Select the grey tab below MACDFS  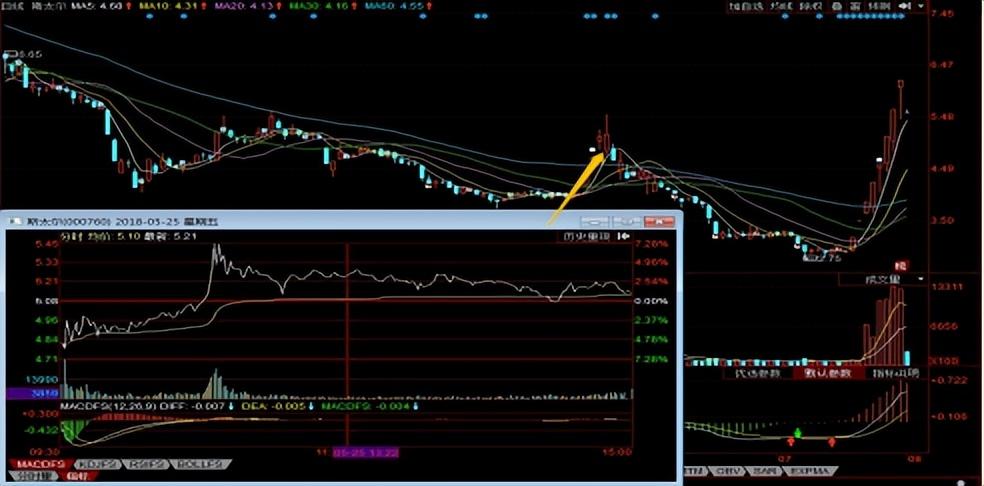pos(33,476)
